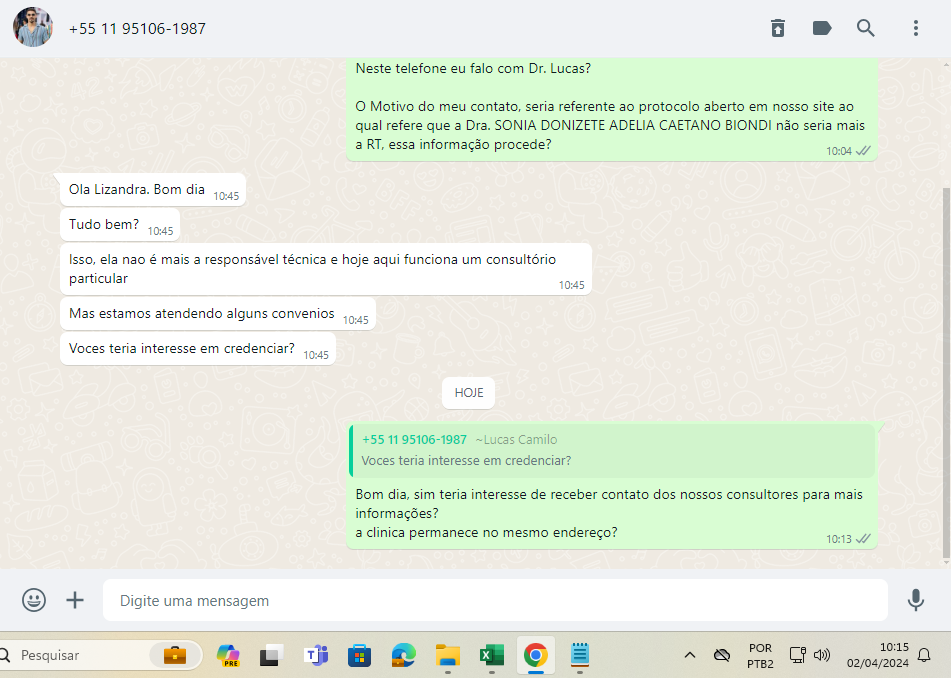Search within this conversation
Screen dimensions: 951x678
866,28
